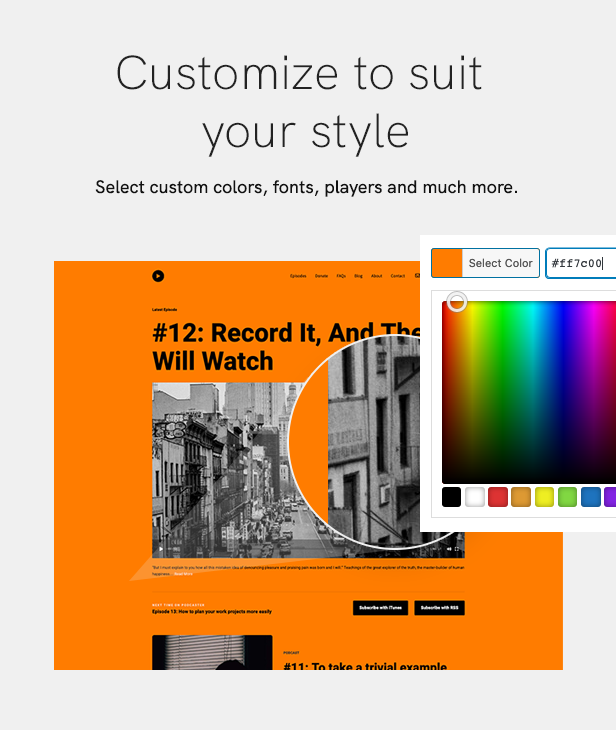Viewport: 616px width, 730px height.
Task: Open the About navigation link
Action: (x=376, y=276)
